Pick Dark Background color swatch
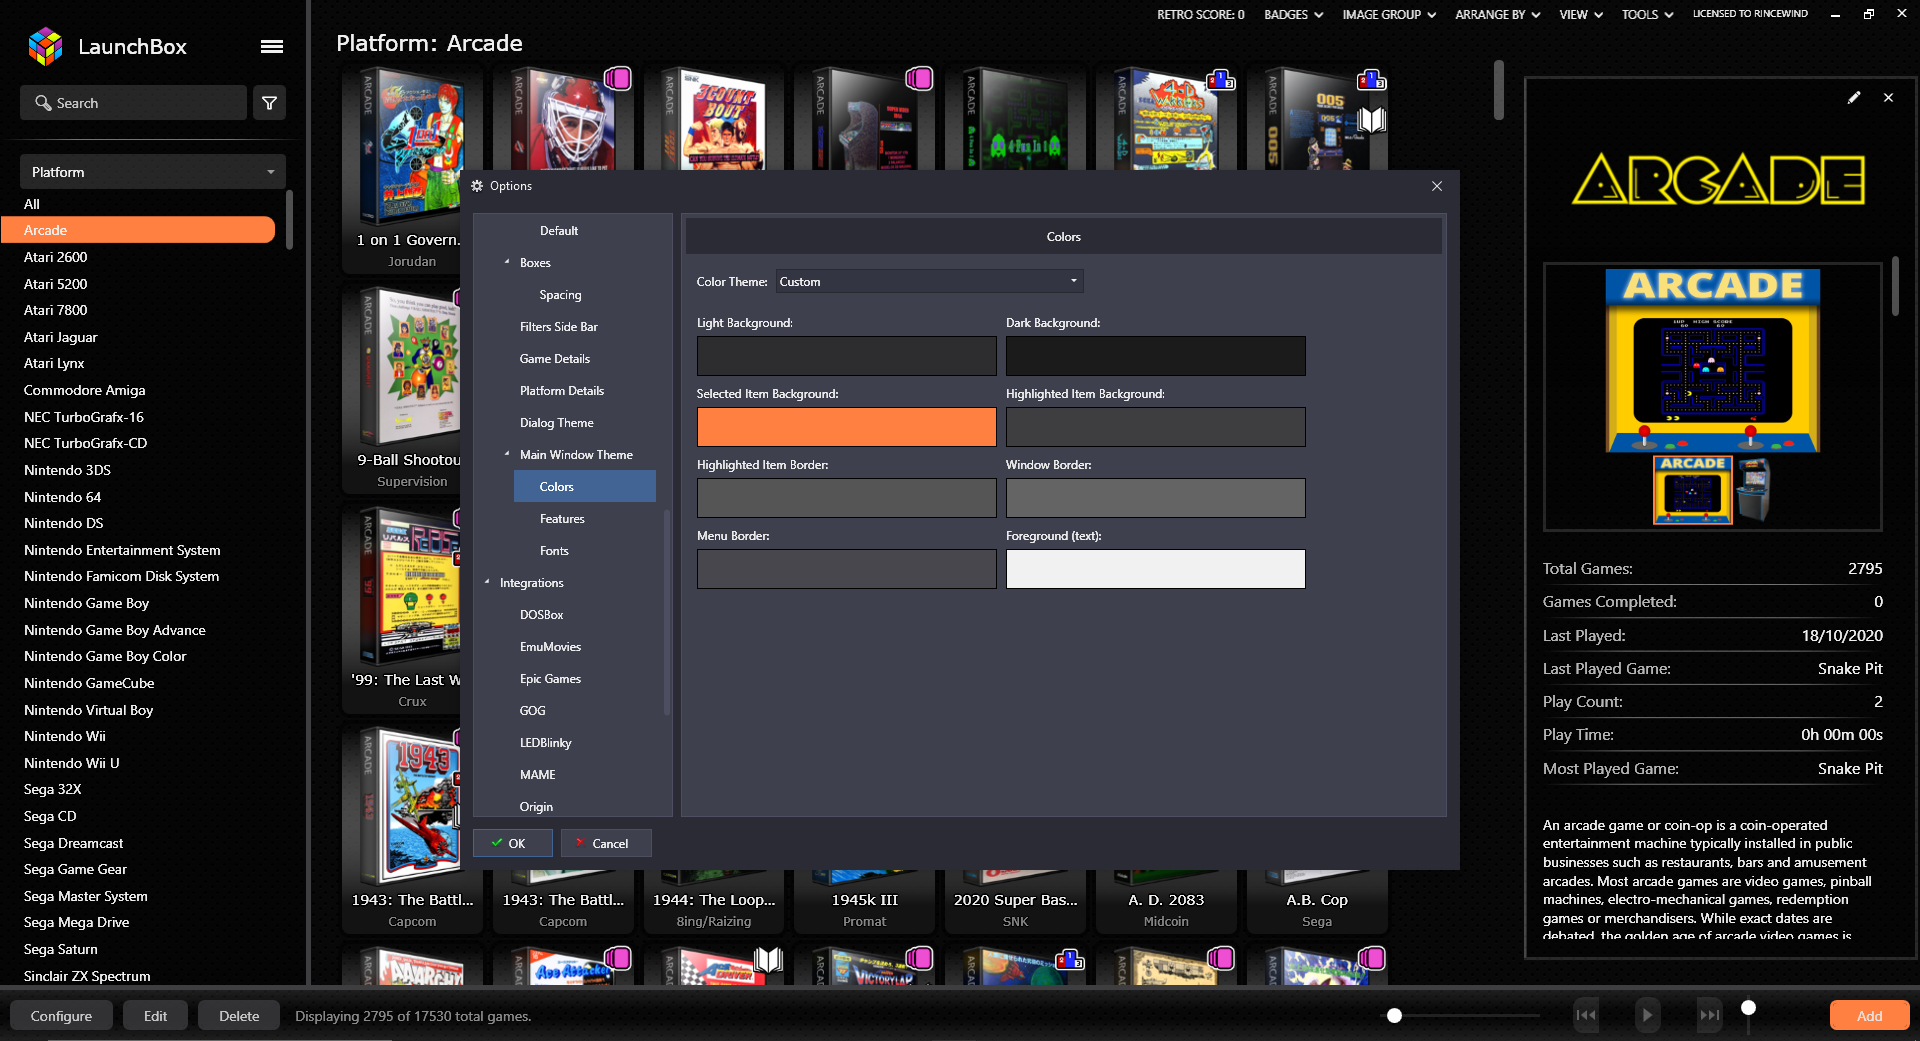Image resolution: width=1920 pixels, height=1041 pixels. coord(1155,356)
